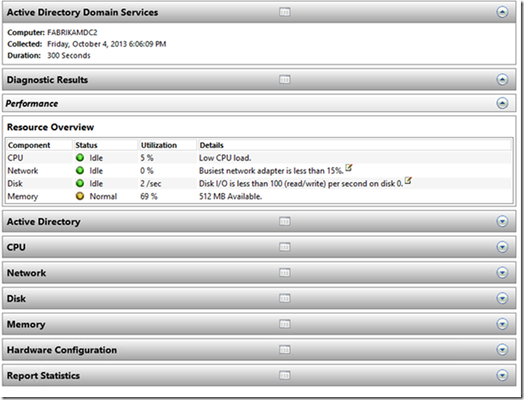
Task: Click the 'Low CPU load.' detail text
Action: [225, 158]
